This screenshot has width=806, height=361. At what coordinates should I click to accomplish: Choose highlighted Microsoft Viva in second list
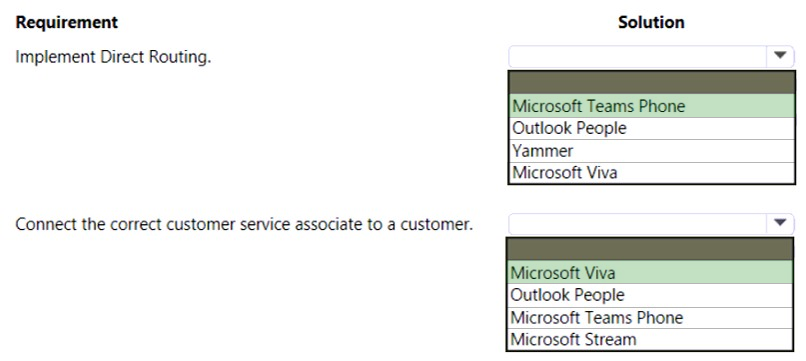(650, 273)
